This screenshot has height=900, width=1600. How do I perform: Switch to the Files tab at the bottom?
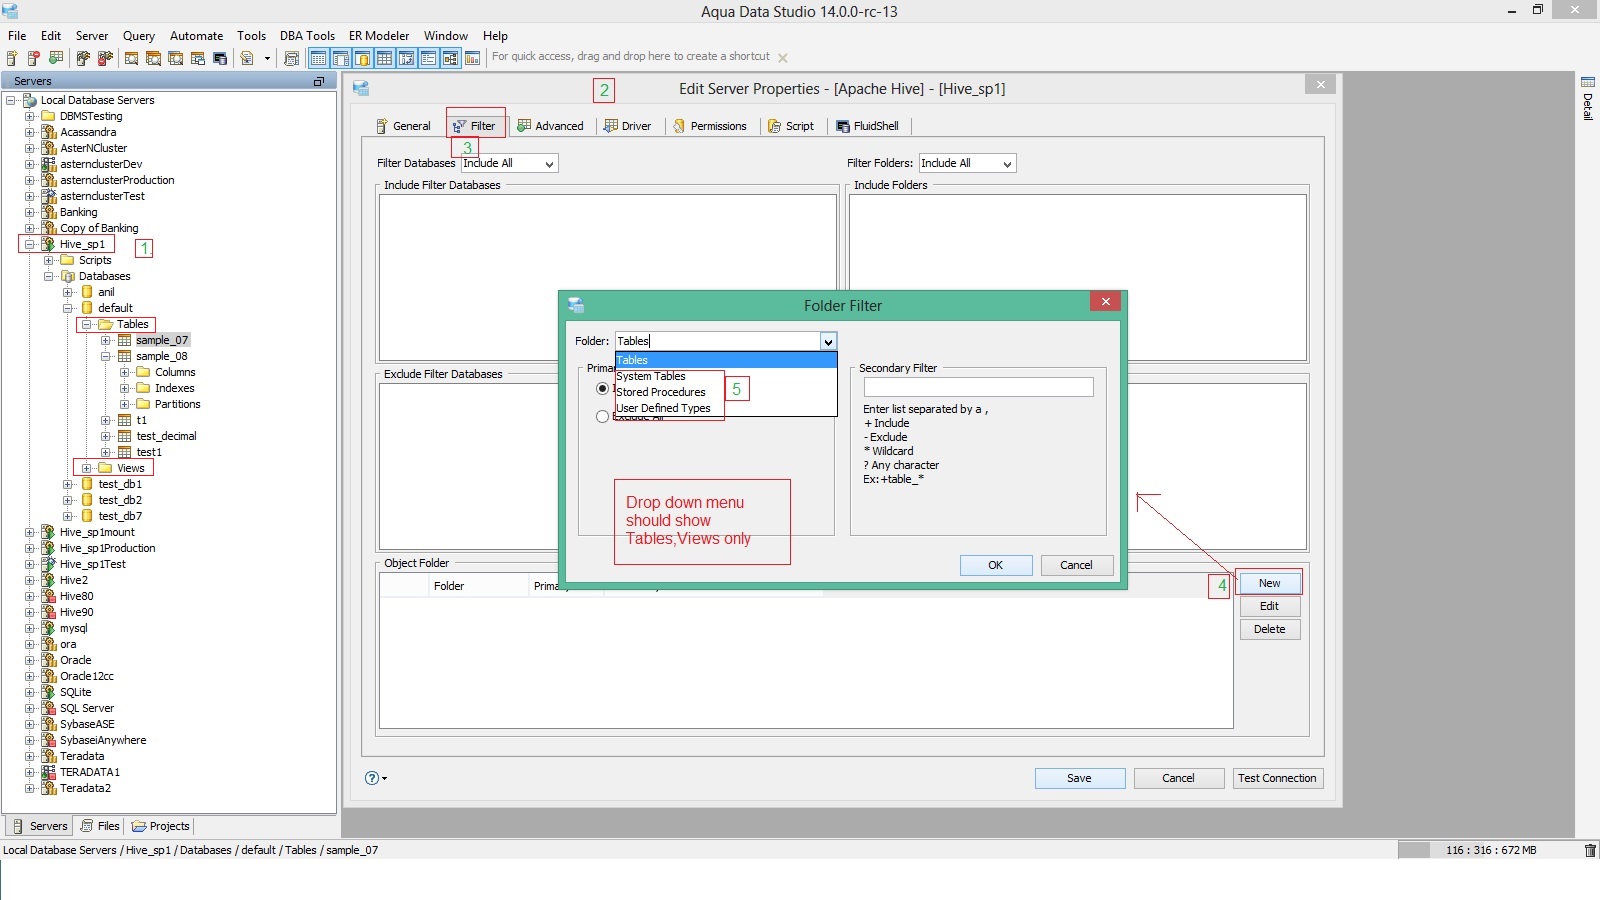coord(100,826)
